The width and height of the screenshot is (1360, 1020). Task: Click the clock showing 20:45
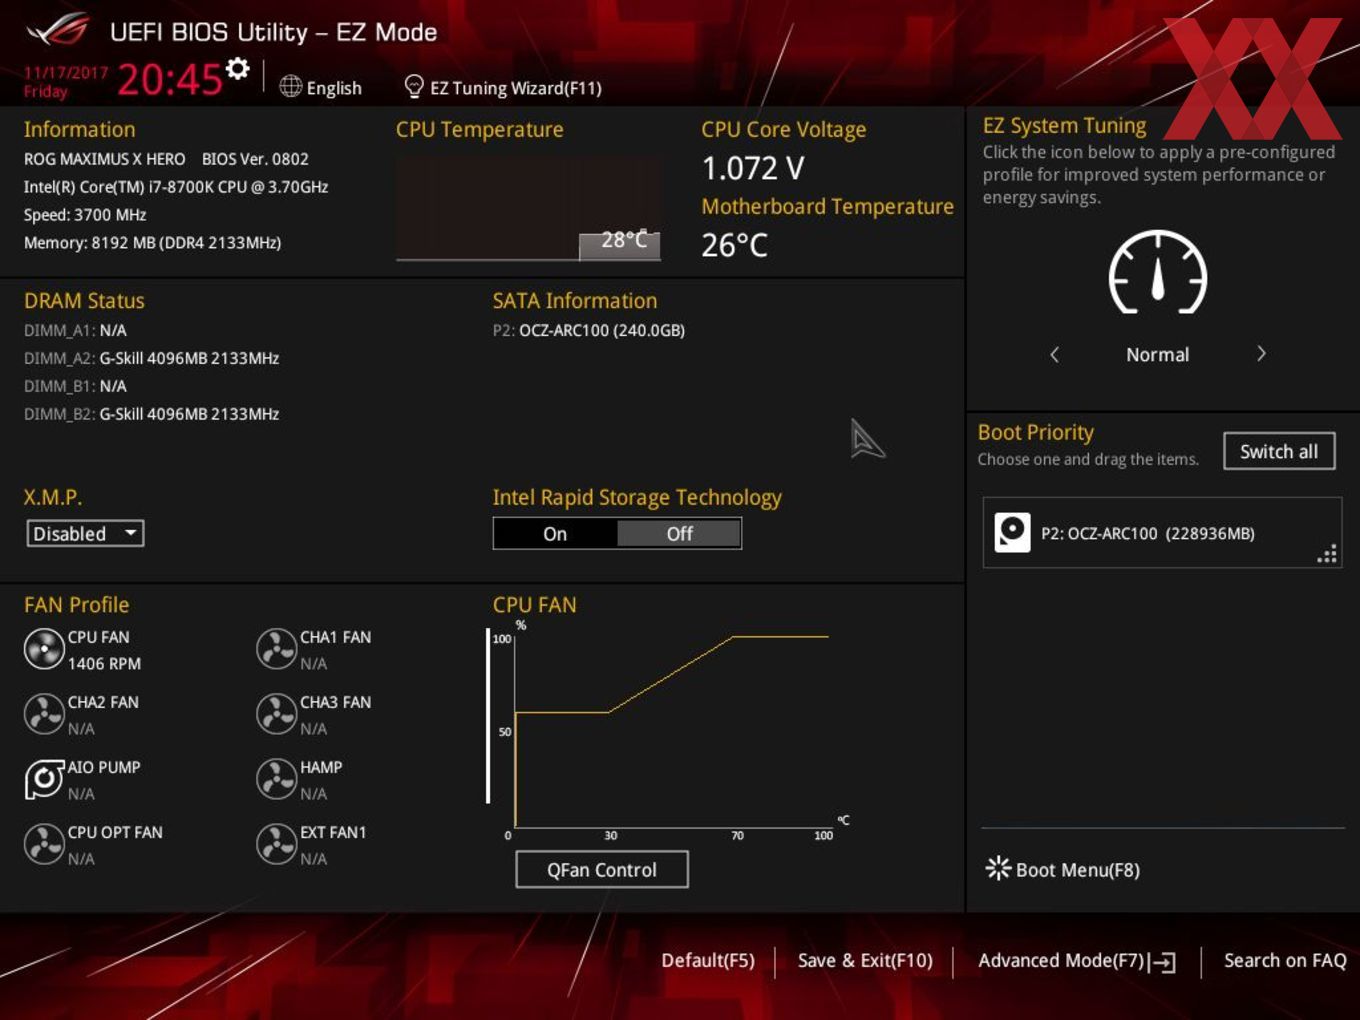tap(170, 79)
